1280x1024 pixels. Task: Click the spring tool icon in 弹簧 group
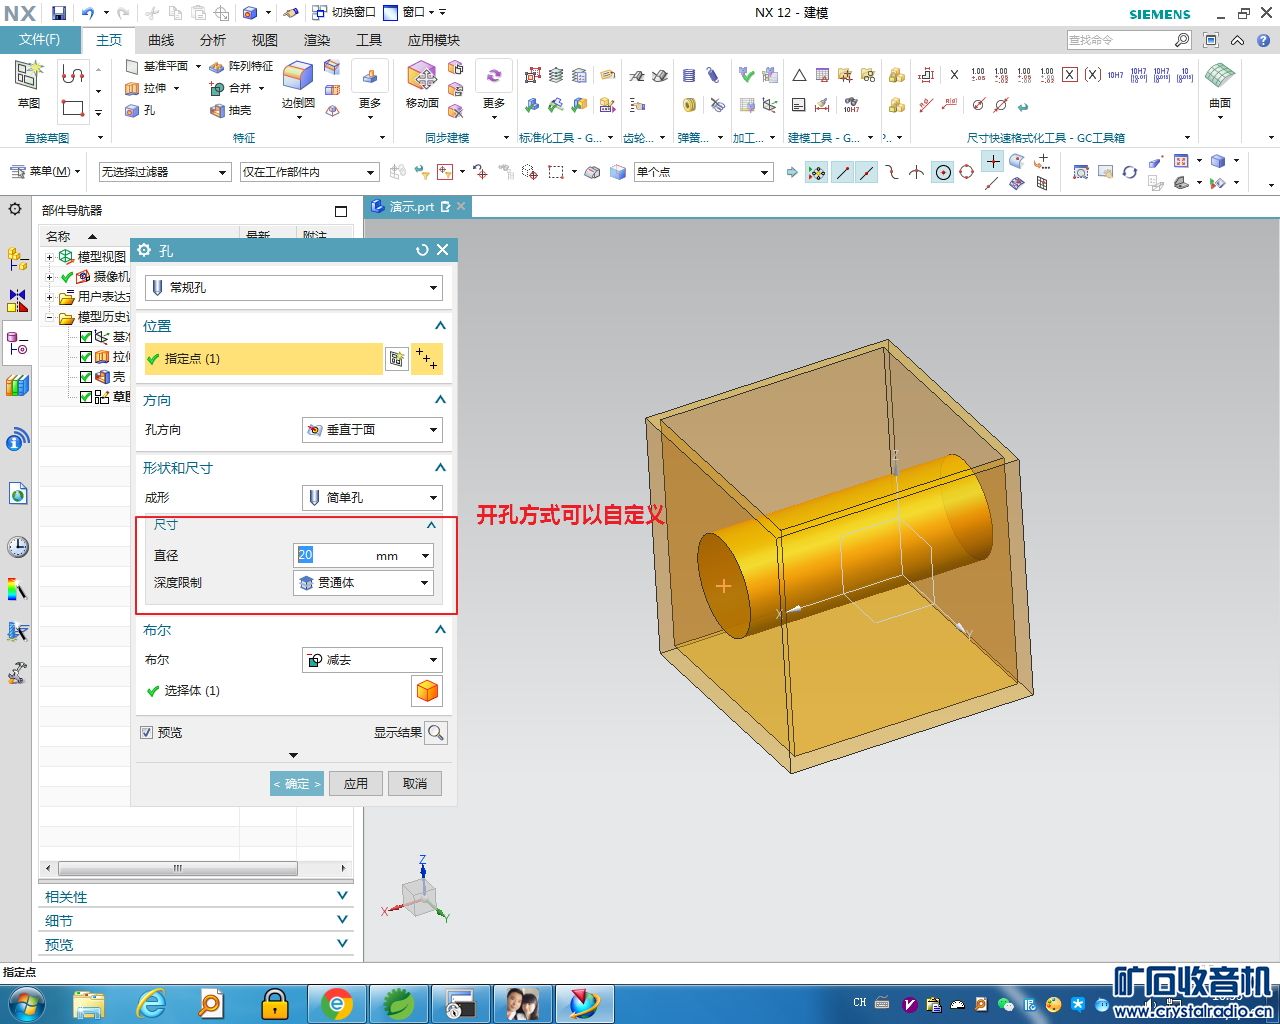coord(689,76)
